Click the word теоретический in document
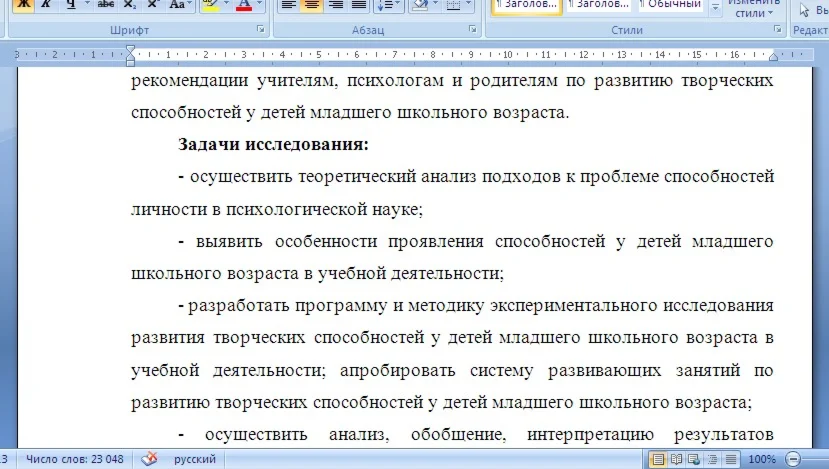 pyautogui.click(x=357, y=177)
